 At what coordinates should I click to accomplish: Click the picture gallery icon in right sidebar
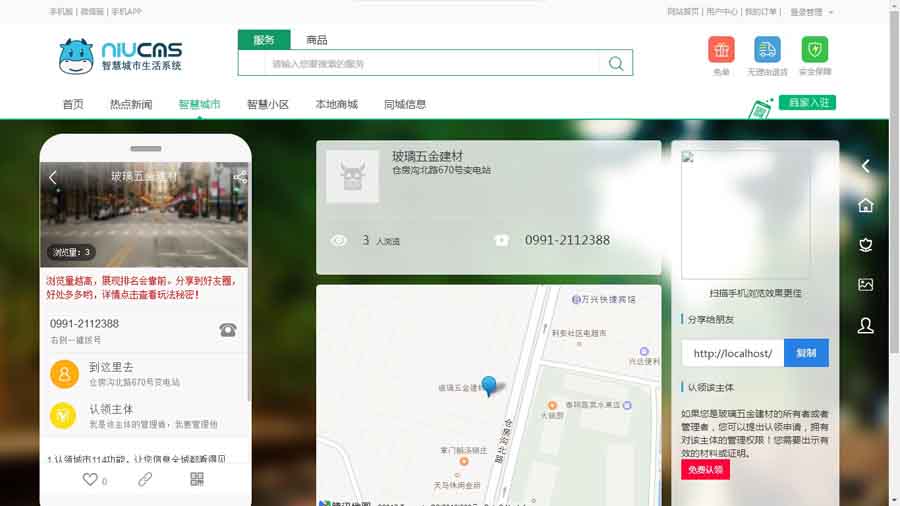click(866, 285)
